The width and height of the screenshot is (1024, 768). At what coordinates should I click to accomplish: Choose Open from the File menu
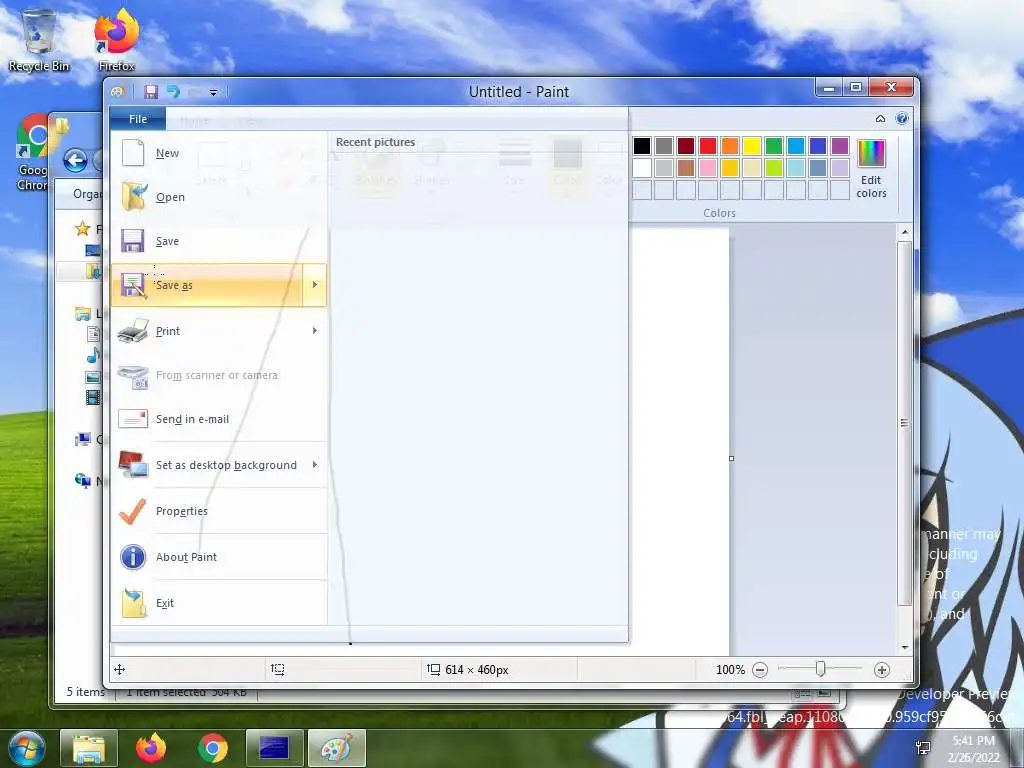click(219, 197)
